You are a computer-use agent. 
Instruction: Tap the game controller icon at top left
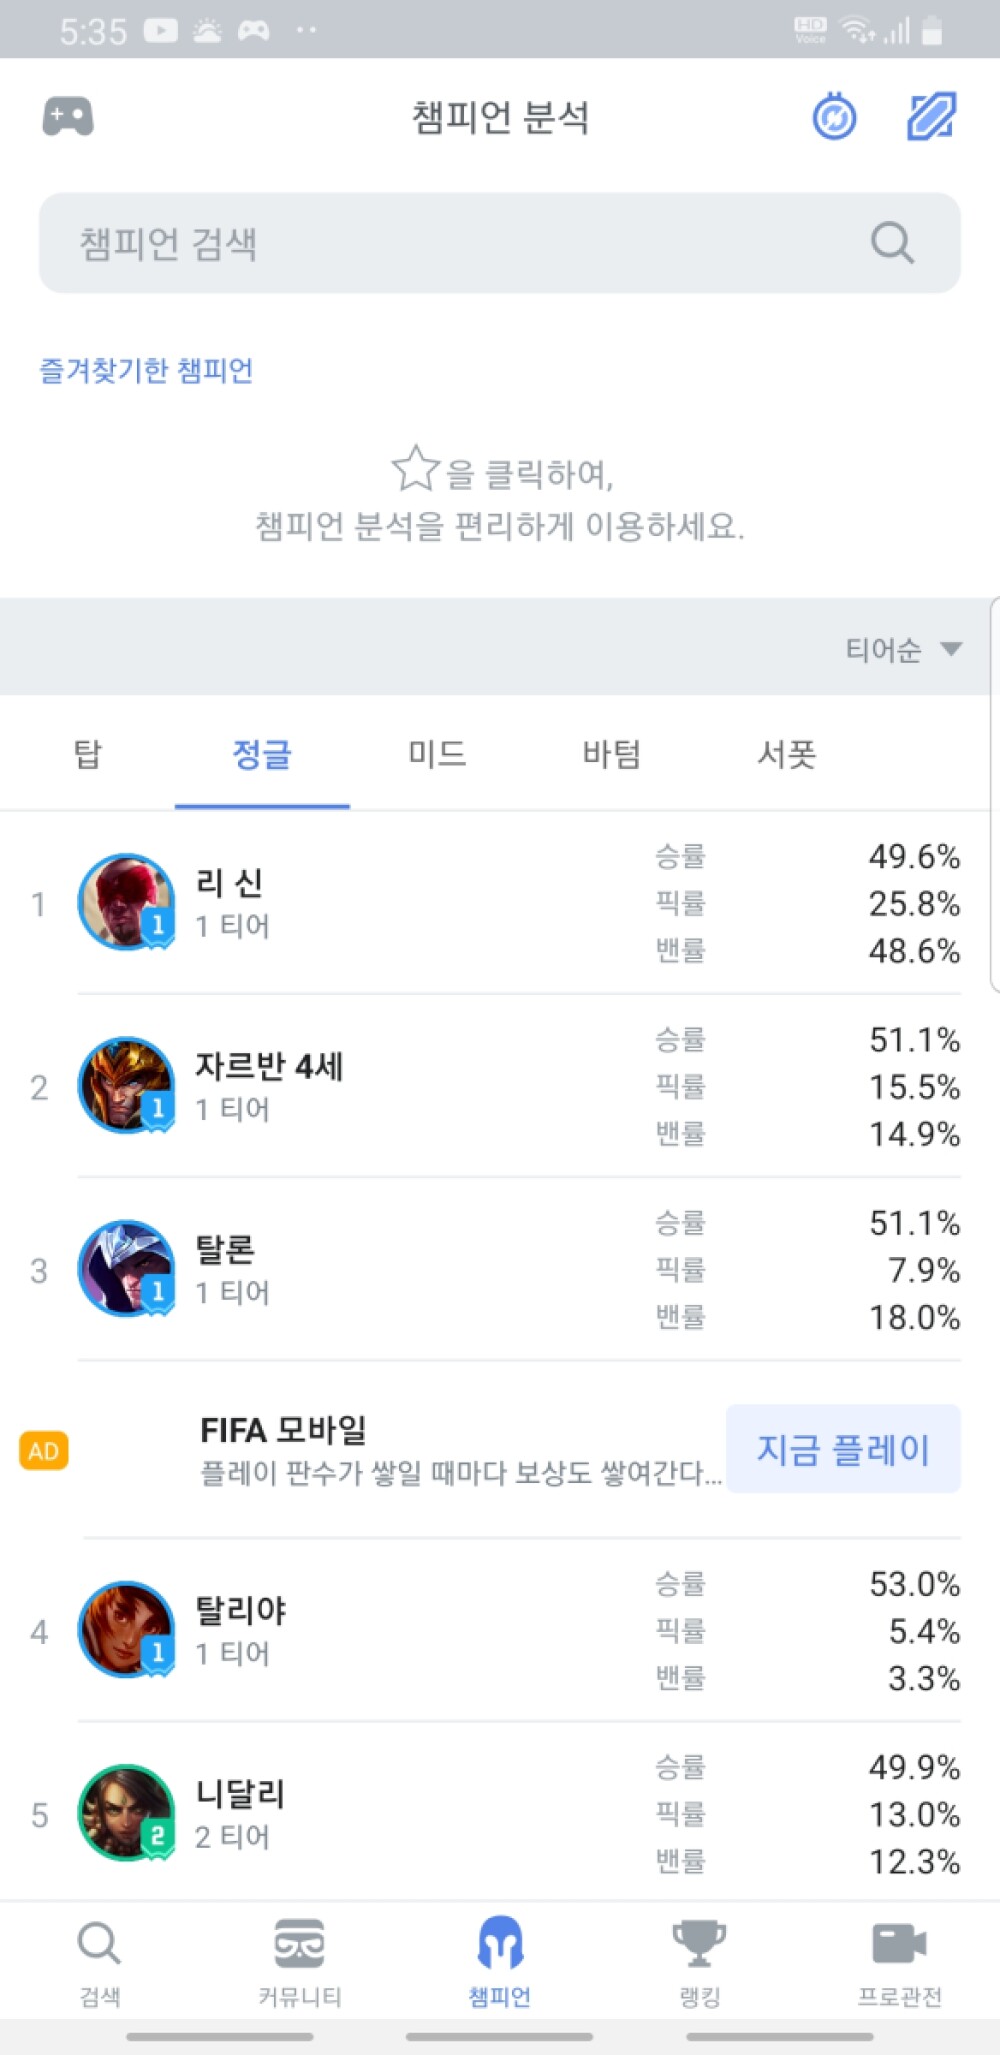(x=68, y=117)
